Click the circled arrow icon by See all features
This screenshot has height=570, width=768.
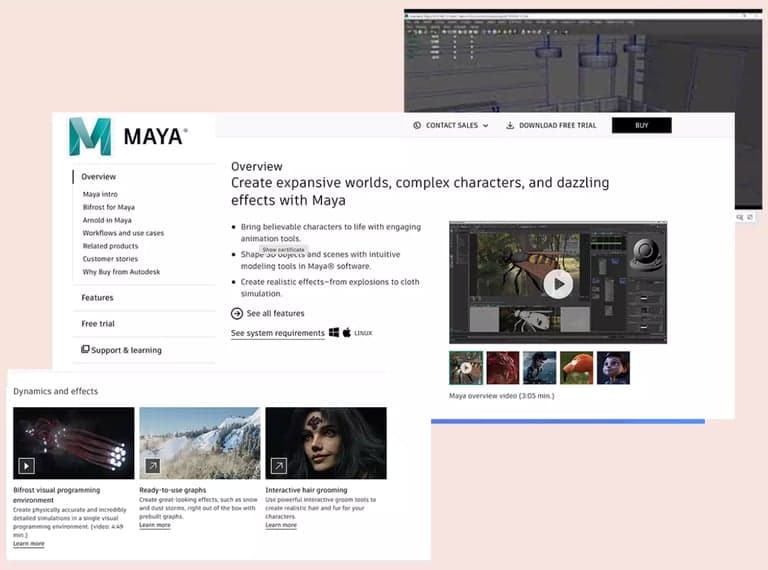(x=237, y=313)
